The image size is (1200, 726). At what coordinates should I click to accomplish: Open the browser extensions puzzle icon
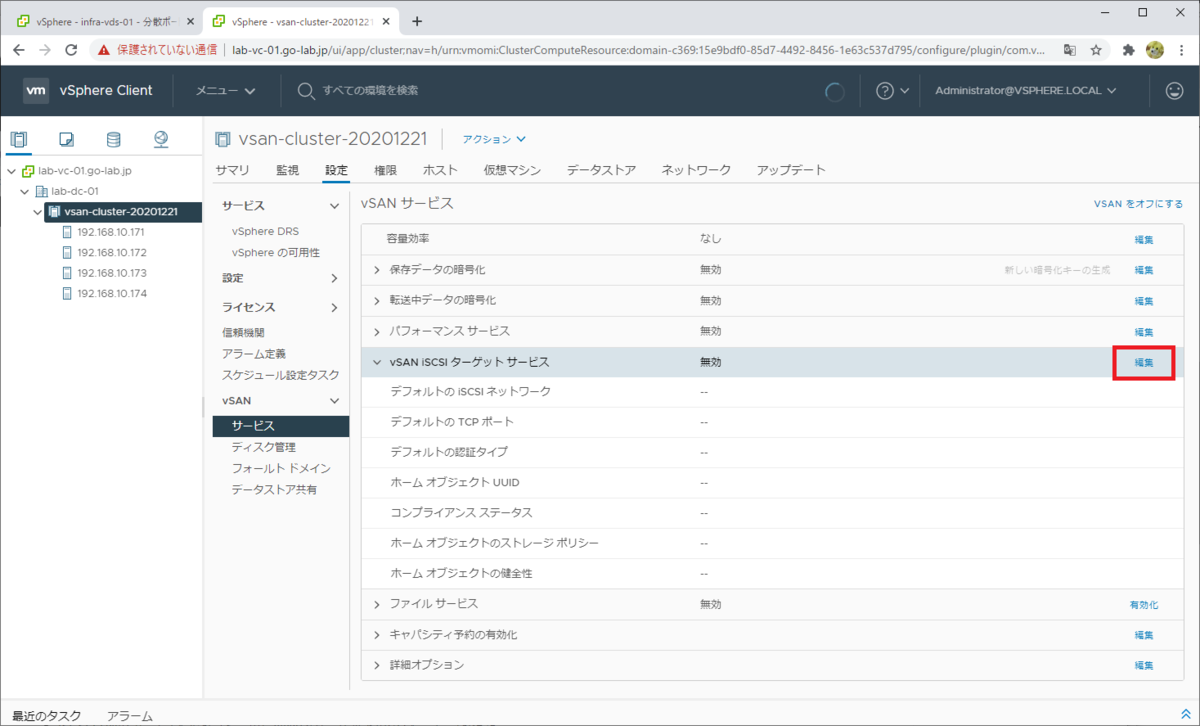pos(1129,49)
